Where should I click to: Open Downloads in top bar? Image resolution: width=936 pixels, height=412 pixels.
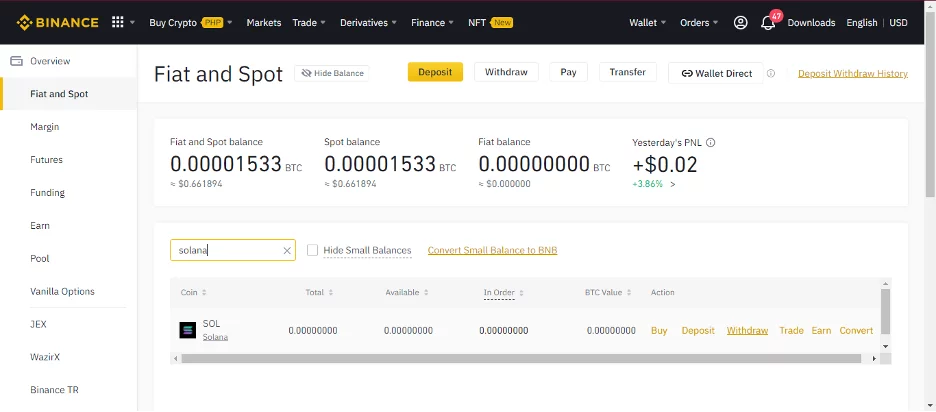pos(811,23)
